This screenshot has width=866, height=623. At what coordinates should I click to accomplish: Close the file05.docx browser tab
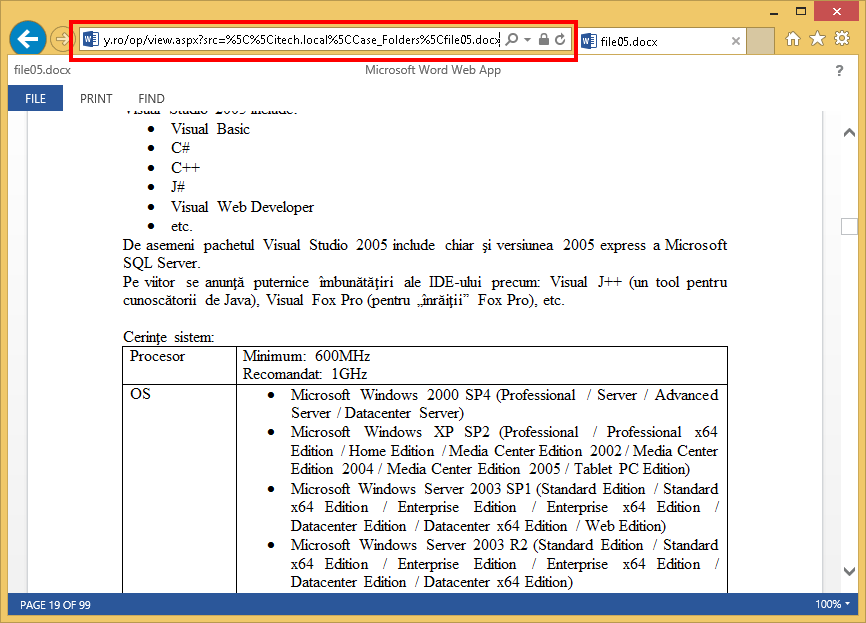click(736, 41)
